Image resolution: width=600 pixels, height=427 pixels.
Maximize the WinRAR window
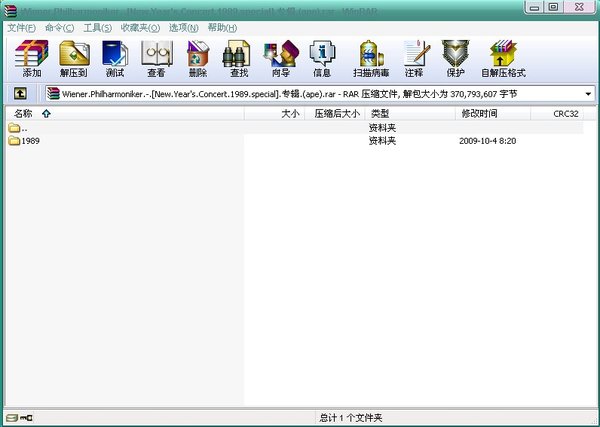pos(553,7)
